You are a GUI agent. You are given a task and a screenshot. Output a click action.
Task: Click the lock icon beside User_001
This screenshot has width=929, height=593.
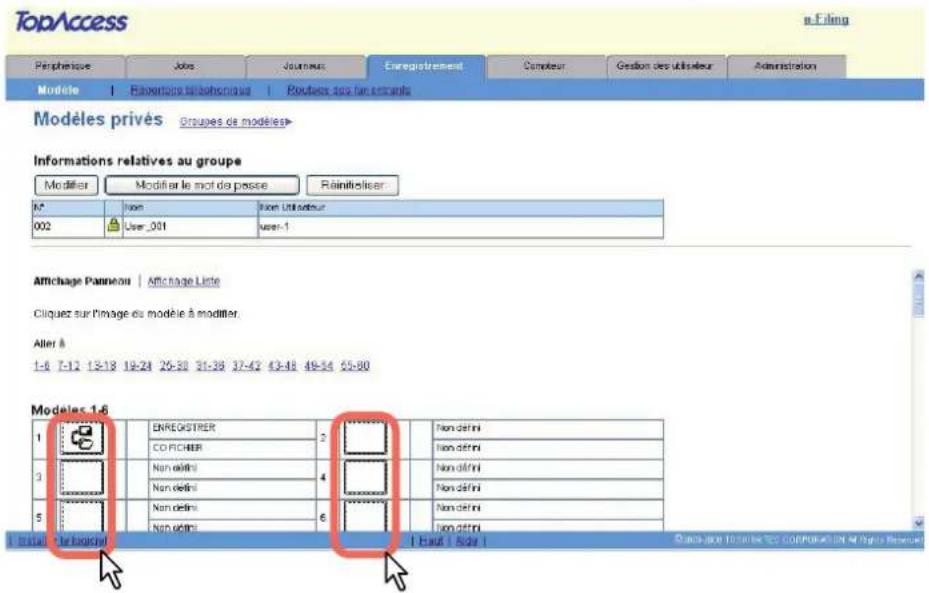tap(113, 226)
